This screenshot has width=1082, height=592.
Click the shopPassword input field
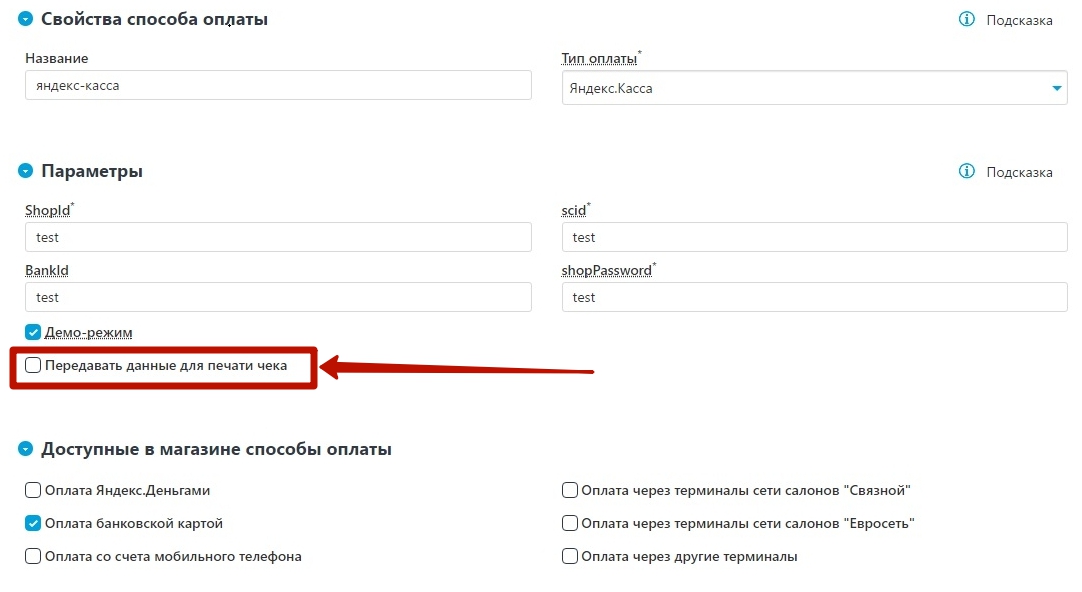coord(814,297)
